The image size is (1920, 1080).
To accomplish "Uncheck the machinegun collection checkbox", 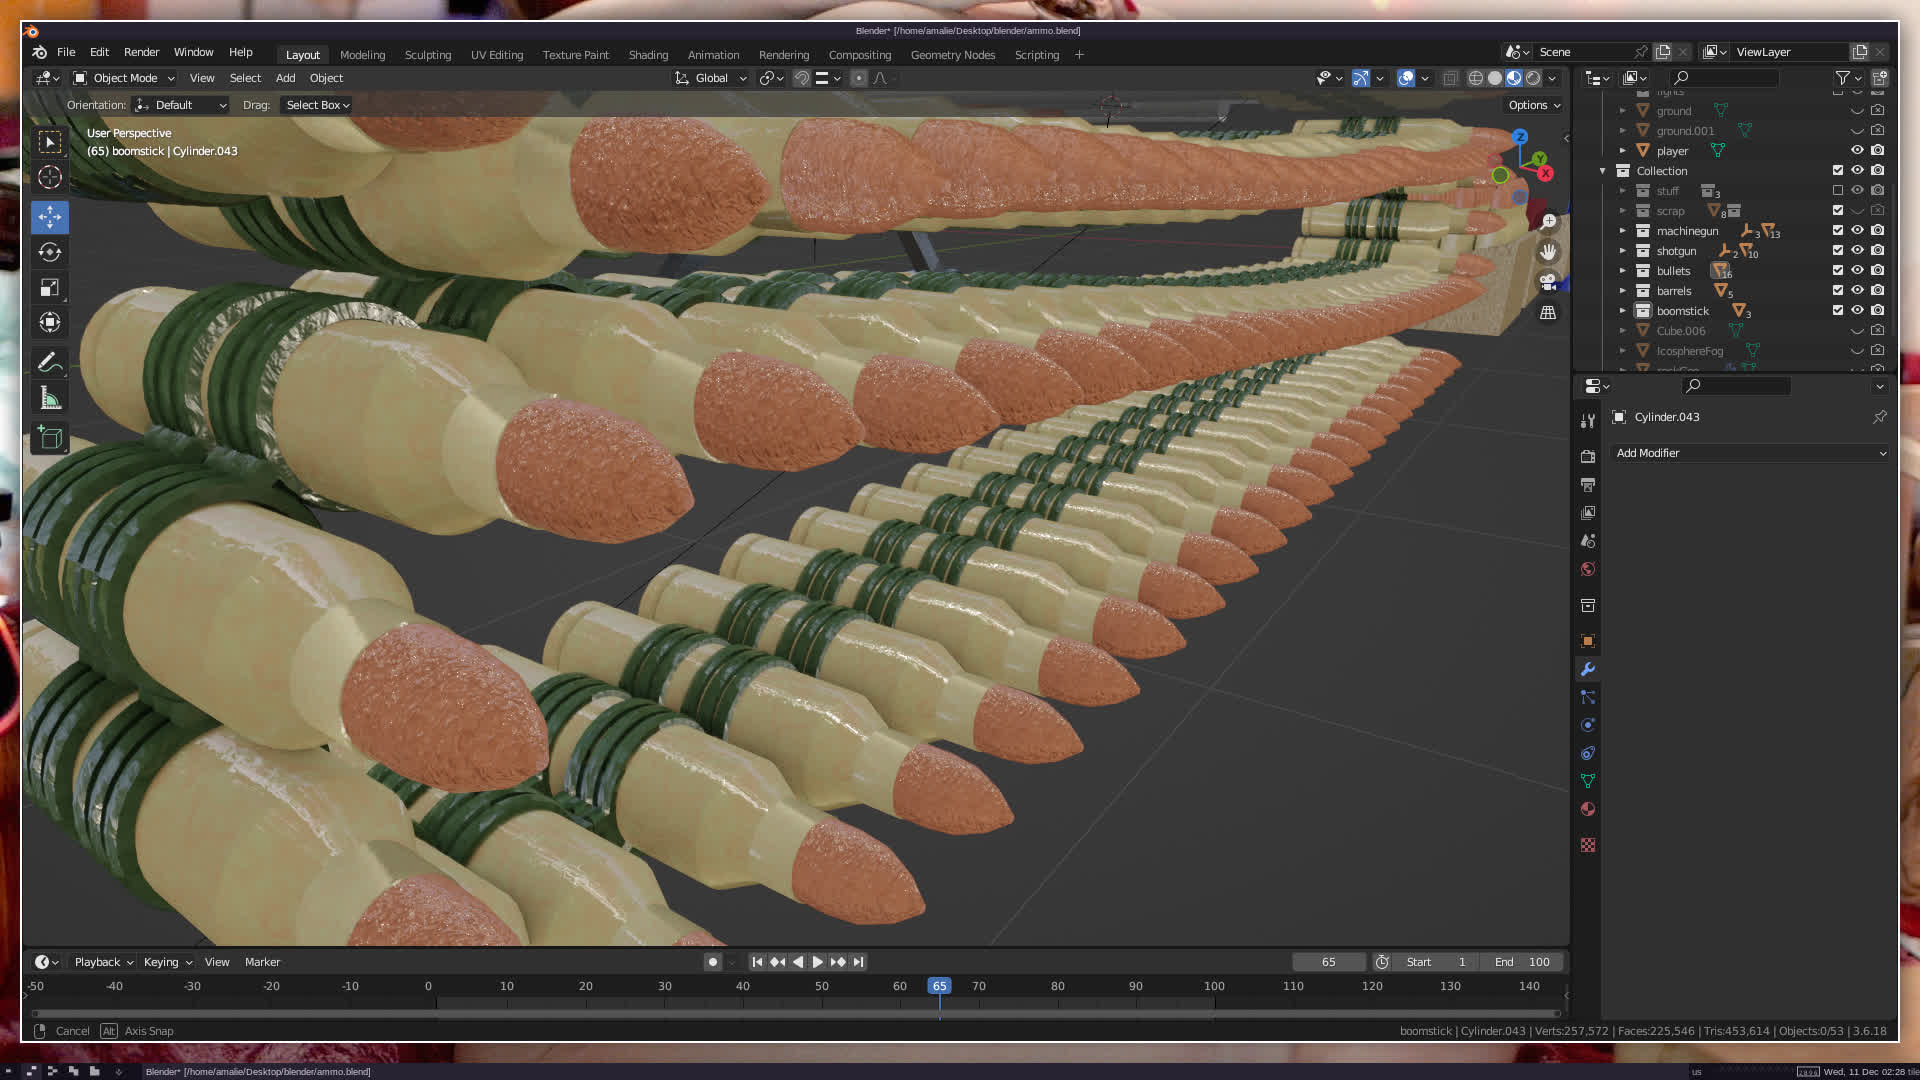I will pos(1837,231).
